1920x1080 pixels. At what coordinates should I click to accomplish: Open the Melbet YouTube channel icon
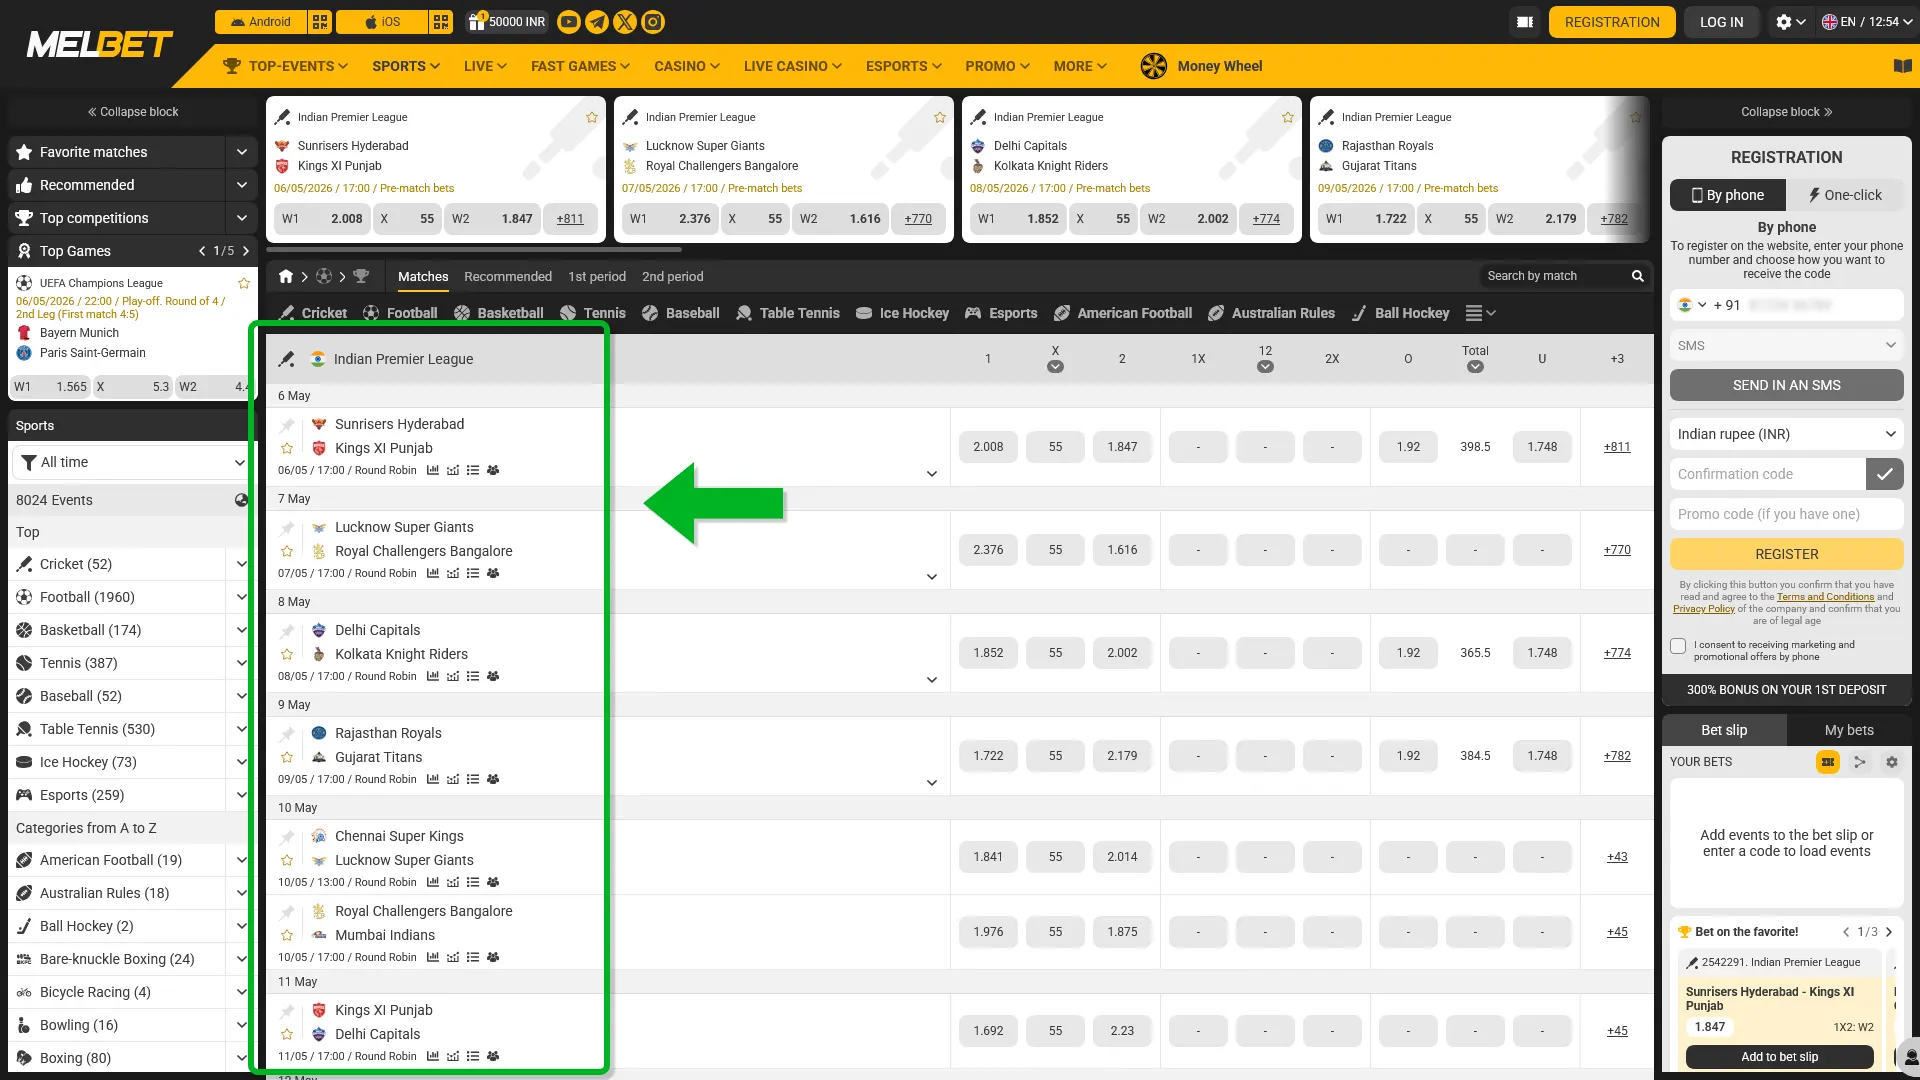[568, 22]
